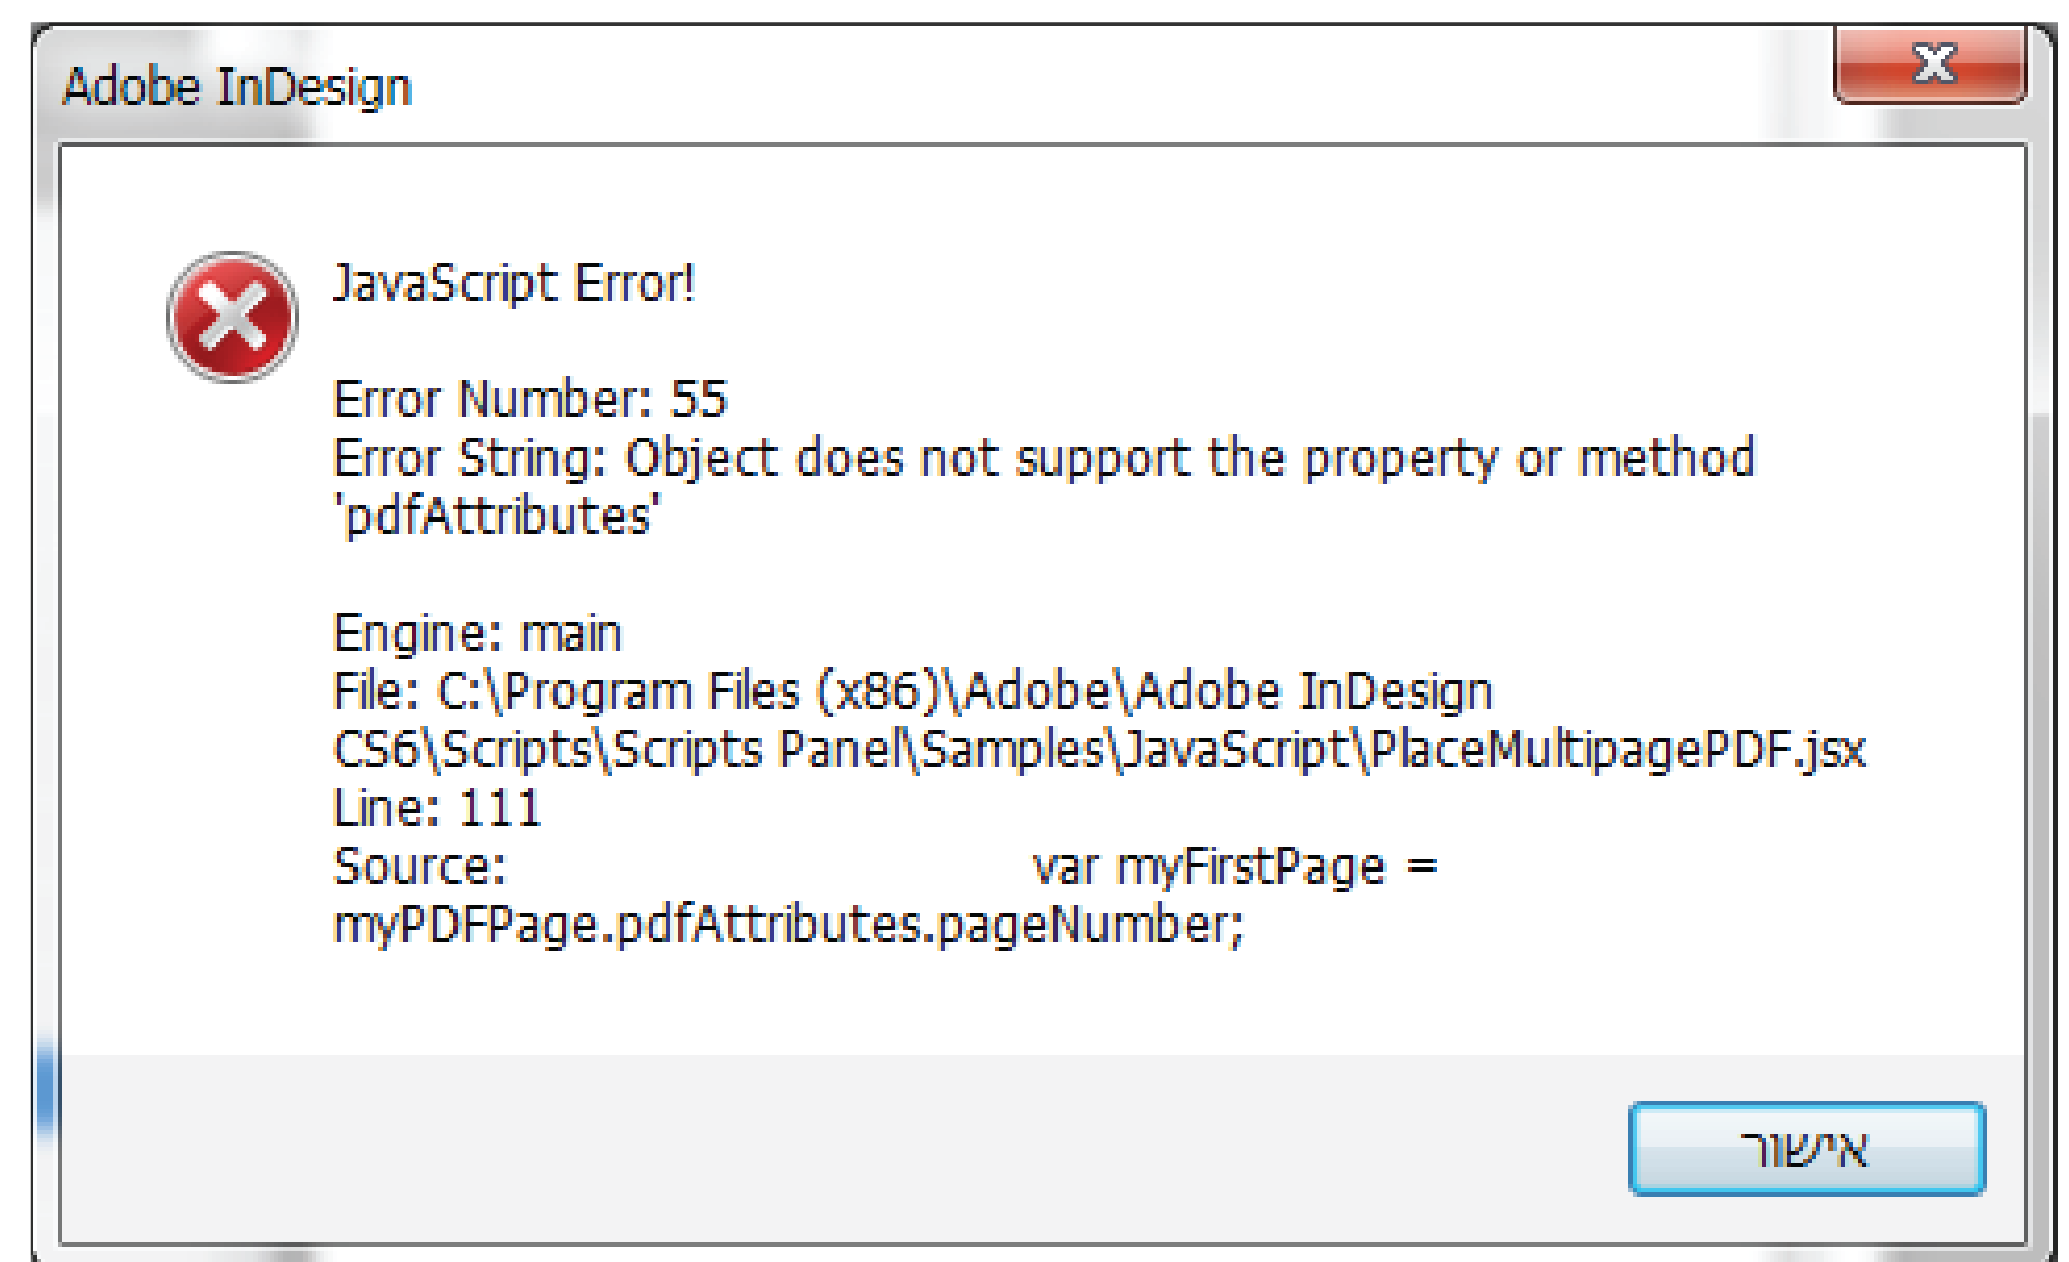The image size is (2069, 1262).
Task: Close the Adobe InDesign error dialog
Action: [1931, 66]
